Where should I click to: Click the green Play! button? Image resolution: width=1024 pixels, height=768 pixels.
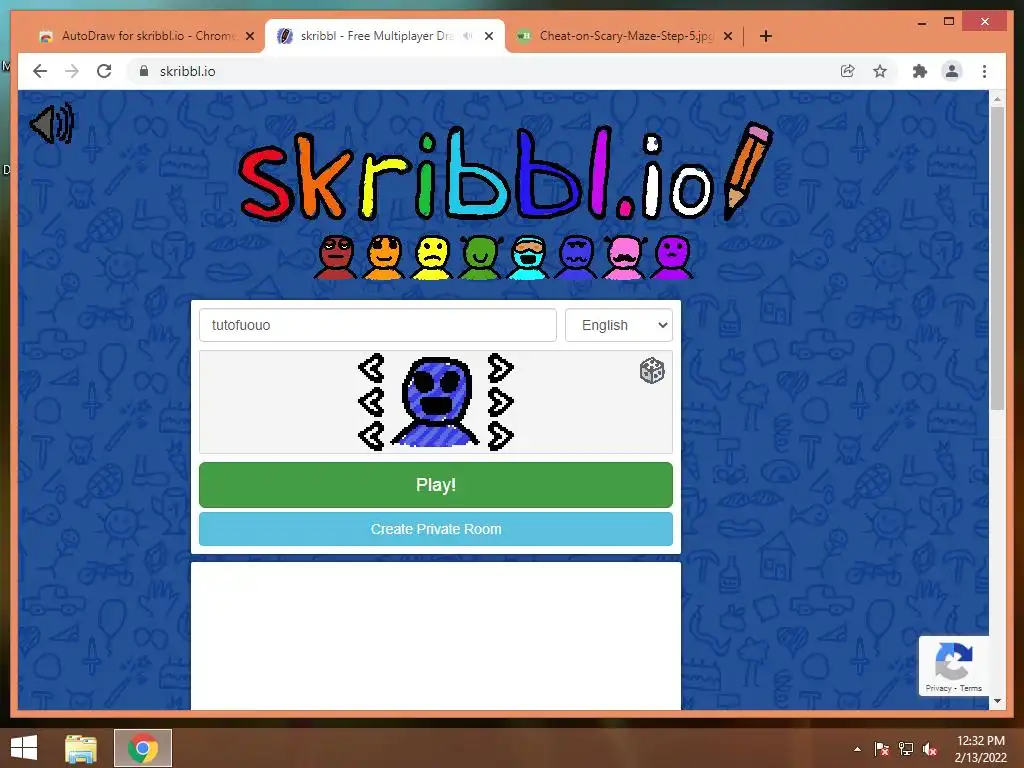(436, 485)
